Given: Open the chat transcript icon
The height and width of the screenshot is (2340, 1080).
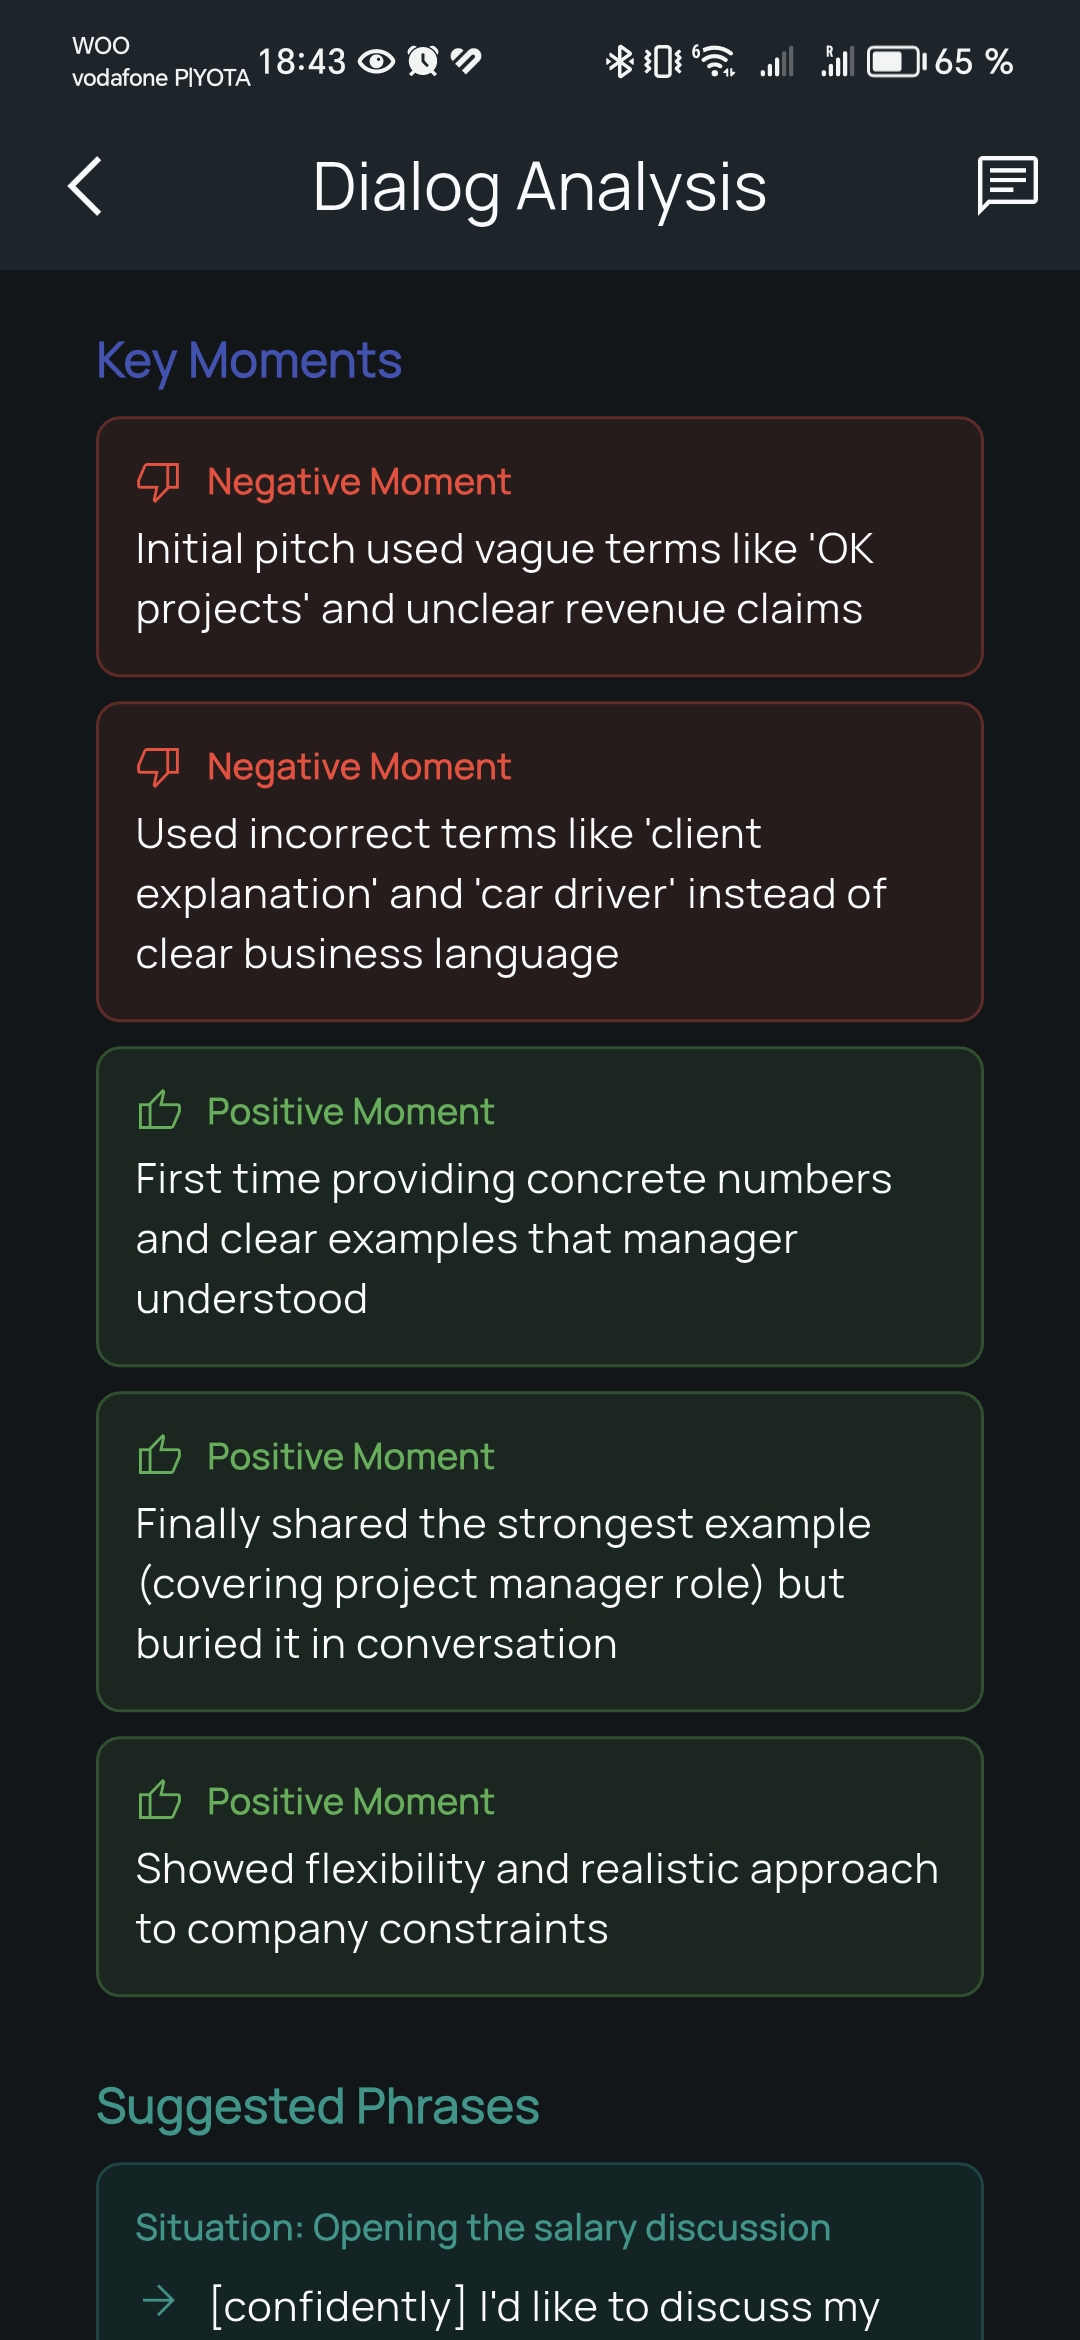Looking at the screenshot, I should [x=1007, y=185].
